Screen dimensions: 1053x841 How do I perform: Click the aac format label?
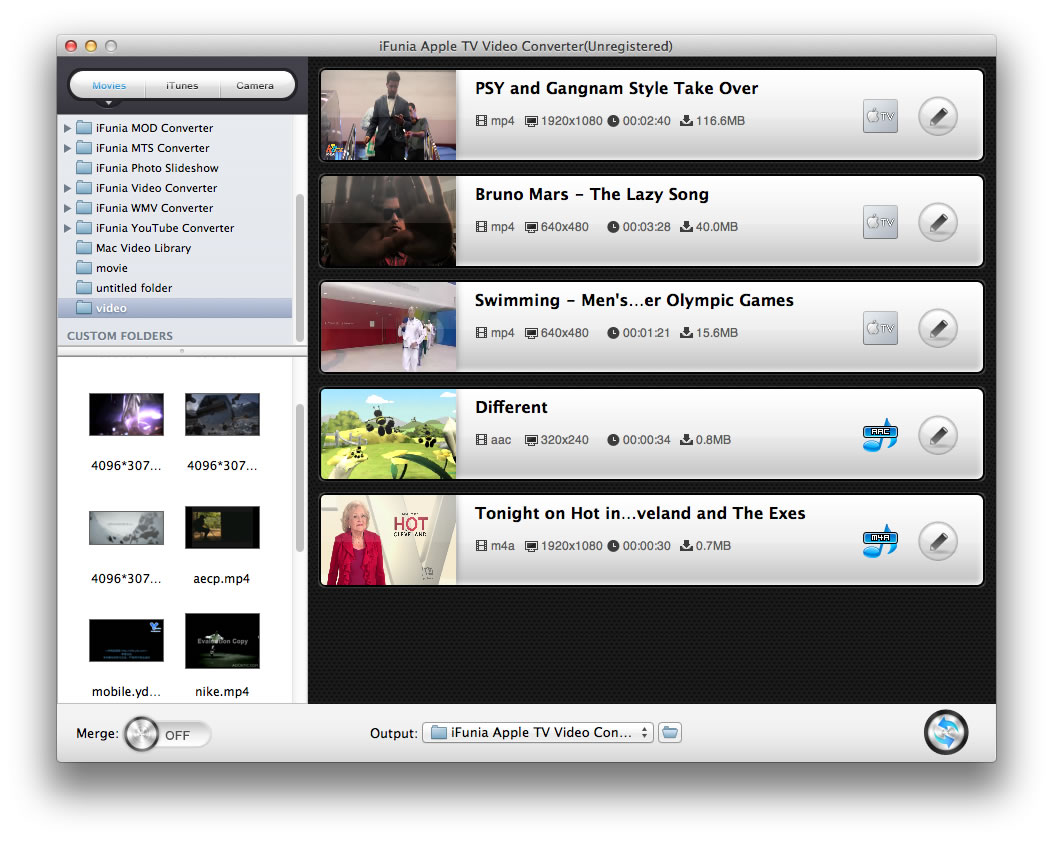pos(501,440)
